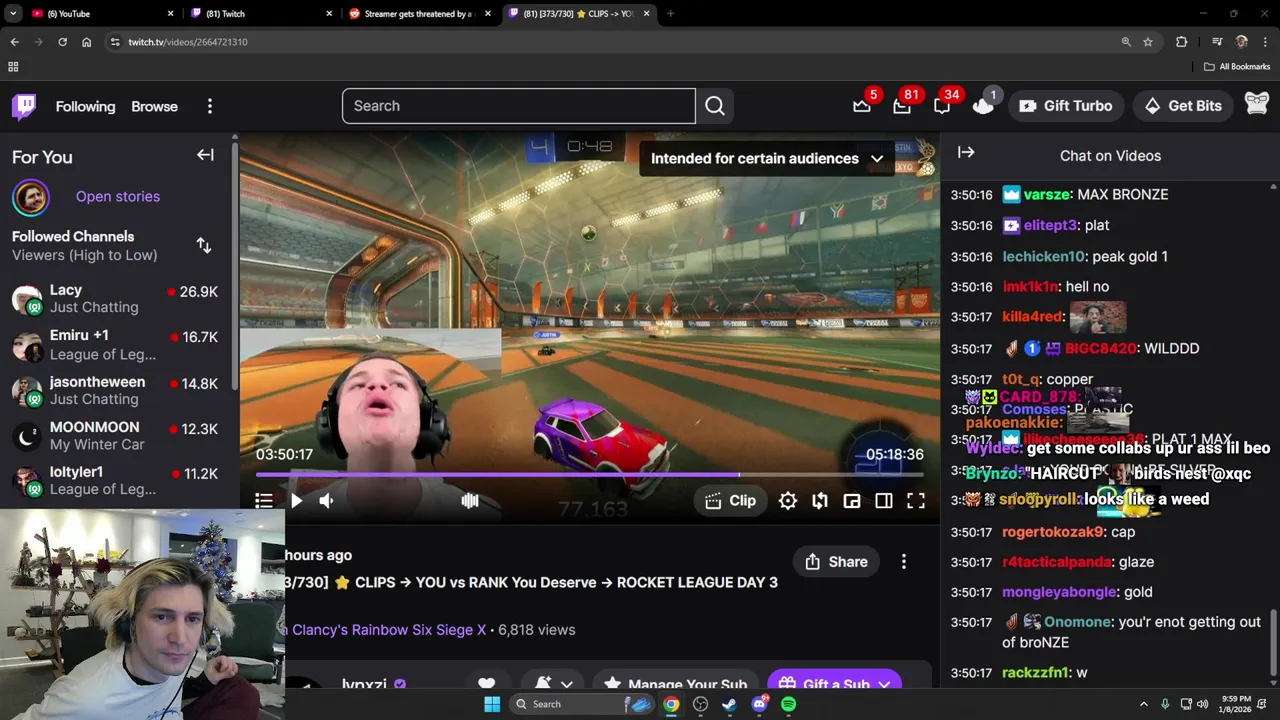Focus the Twitch Search field
The height and width of the screenshot is (720, 1280).
519,106
